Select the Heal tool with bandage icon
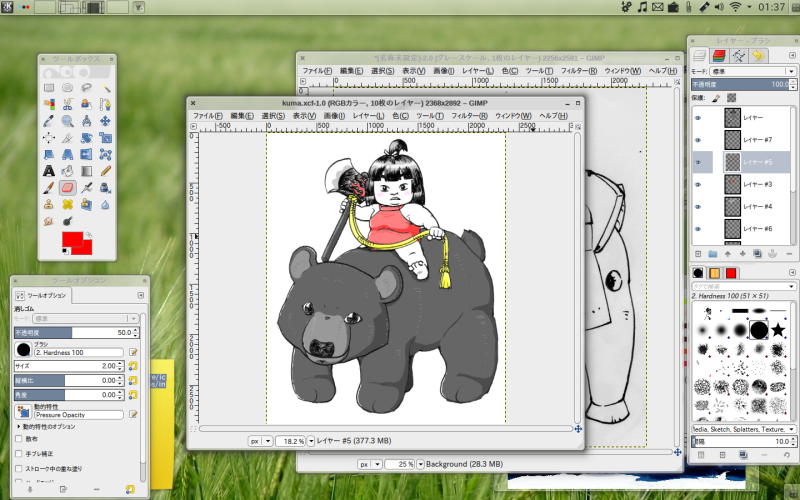 click(x=67, y=205)
